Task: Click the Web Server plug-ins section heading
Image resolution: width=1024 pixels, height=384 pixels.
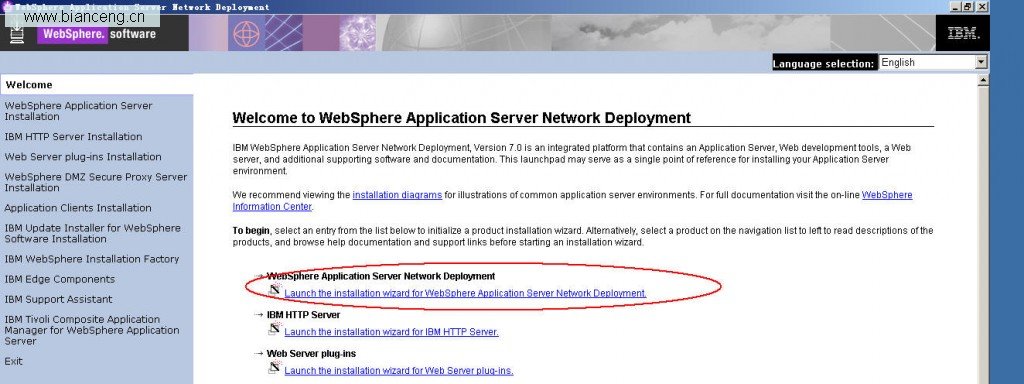Action: [311, 353]
